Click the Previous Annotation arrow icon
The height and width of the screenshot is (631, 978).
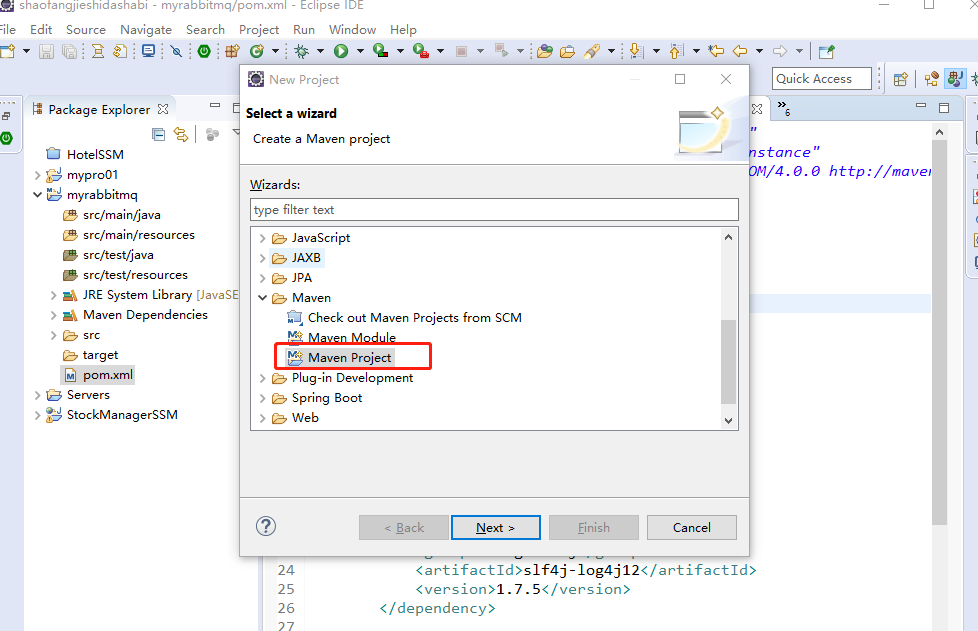(x=675, y=51)
